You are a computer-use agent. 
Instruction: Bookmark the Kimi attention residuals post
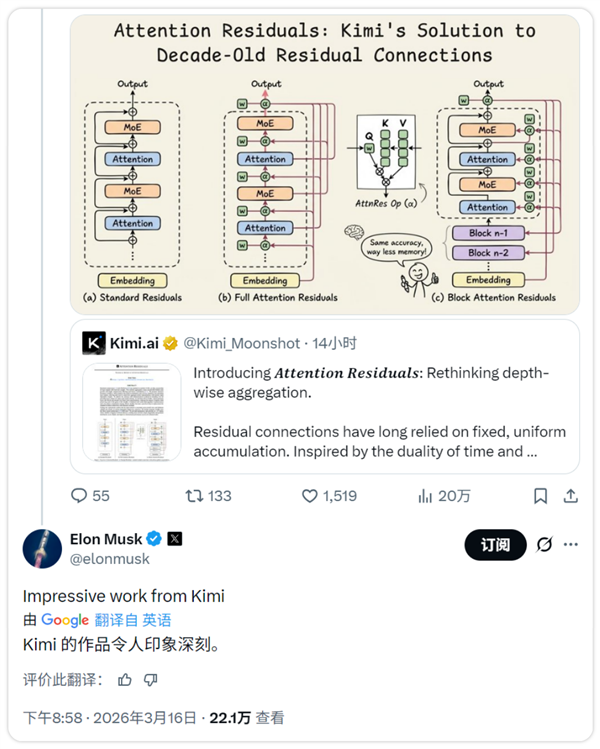(540, 495)
